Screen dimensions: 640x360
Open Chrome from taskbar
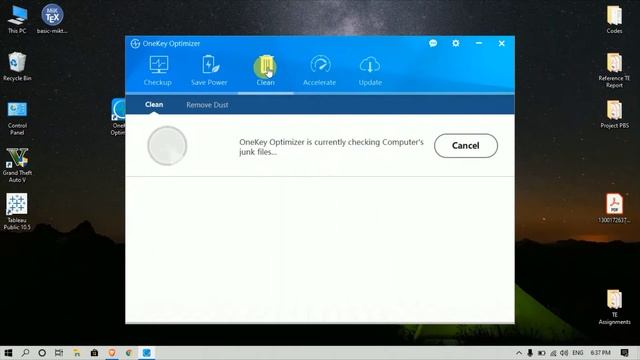click(129, 353)
